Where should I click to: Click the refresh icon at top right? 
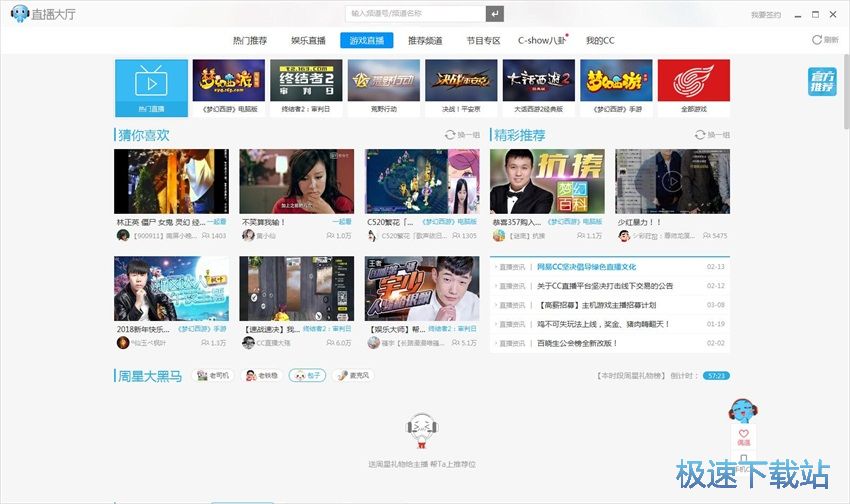pos(816,40)
